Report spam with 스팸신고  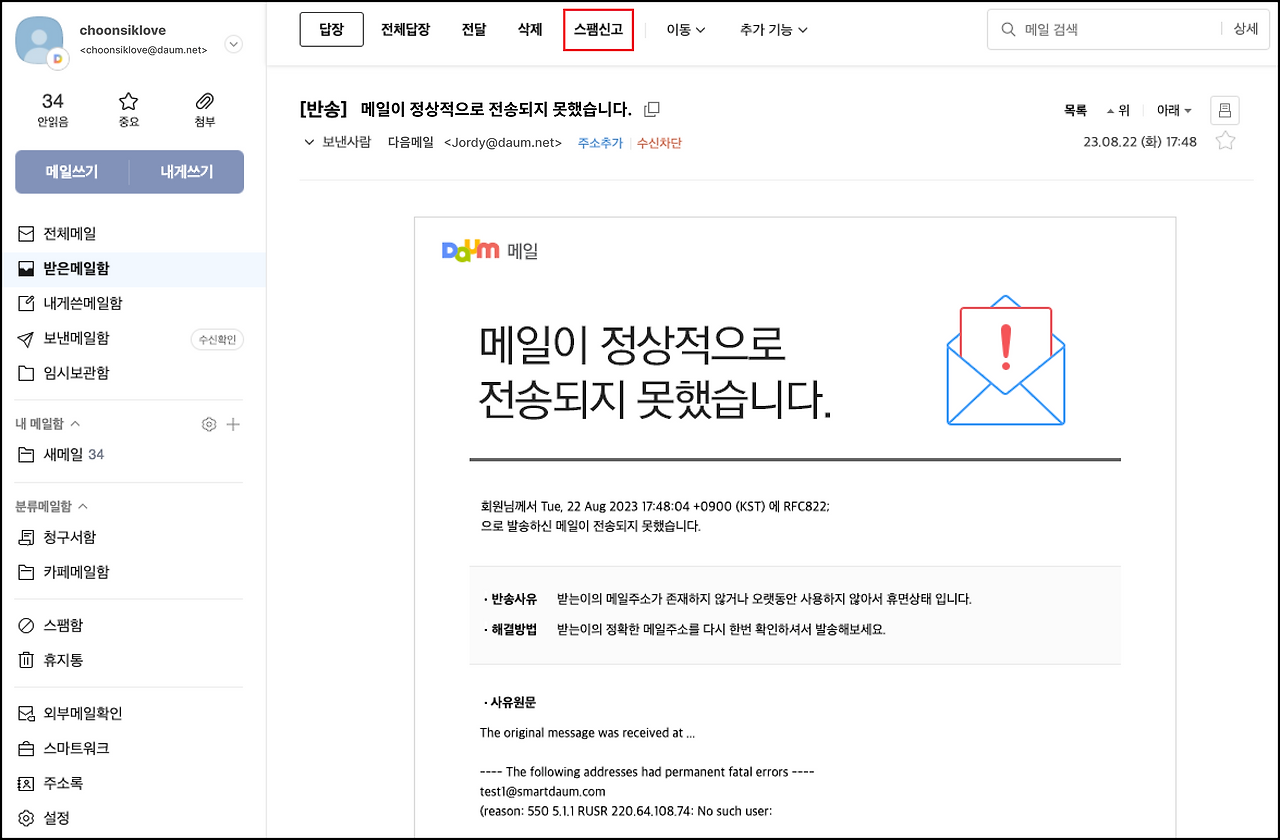(x=598, y=30)
